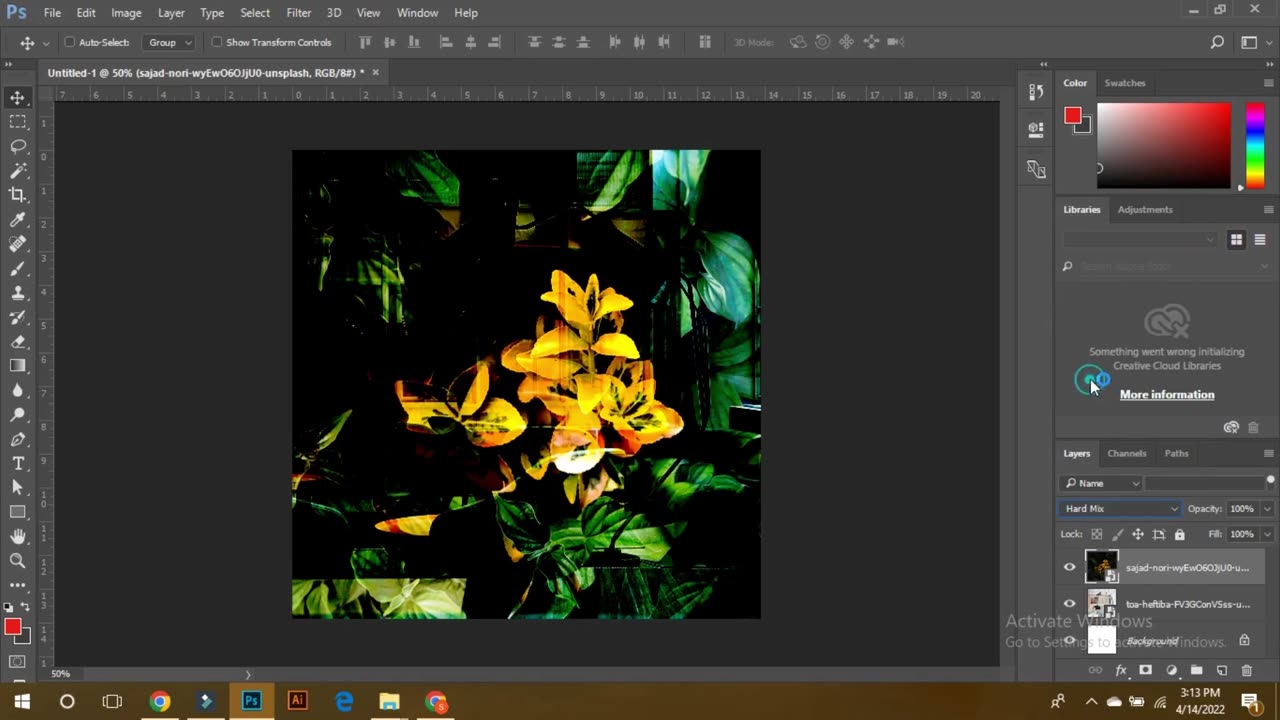Select the Lasso tool
The image size is (1280, 720).
coord(18,146)
